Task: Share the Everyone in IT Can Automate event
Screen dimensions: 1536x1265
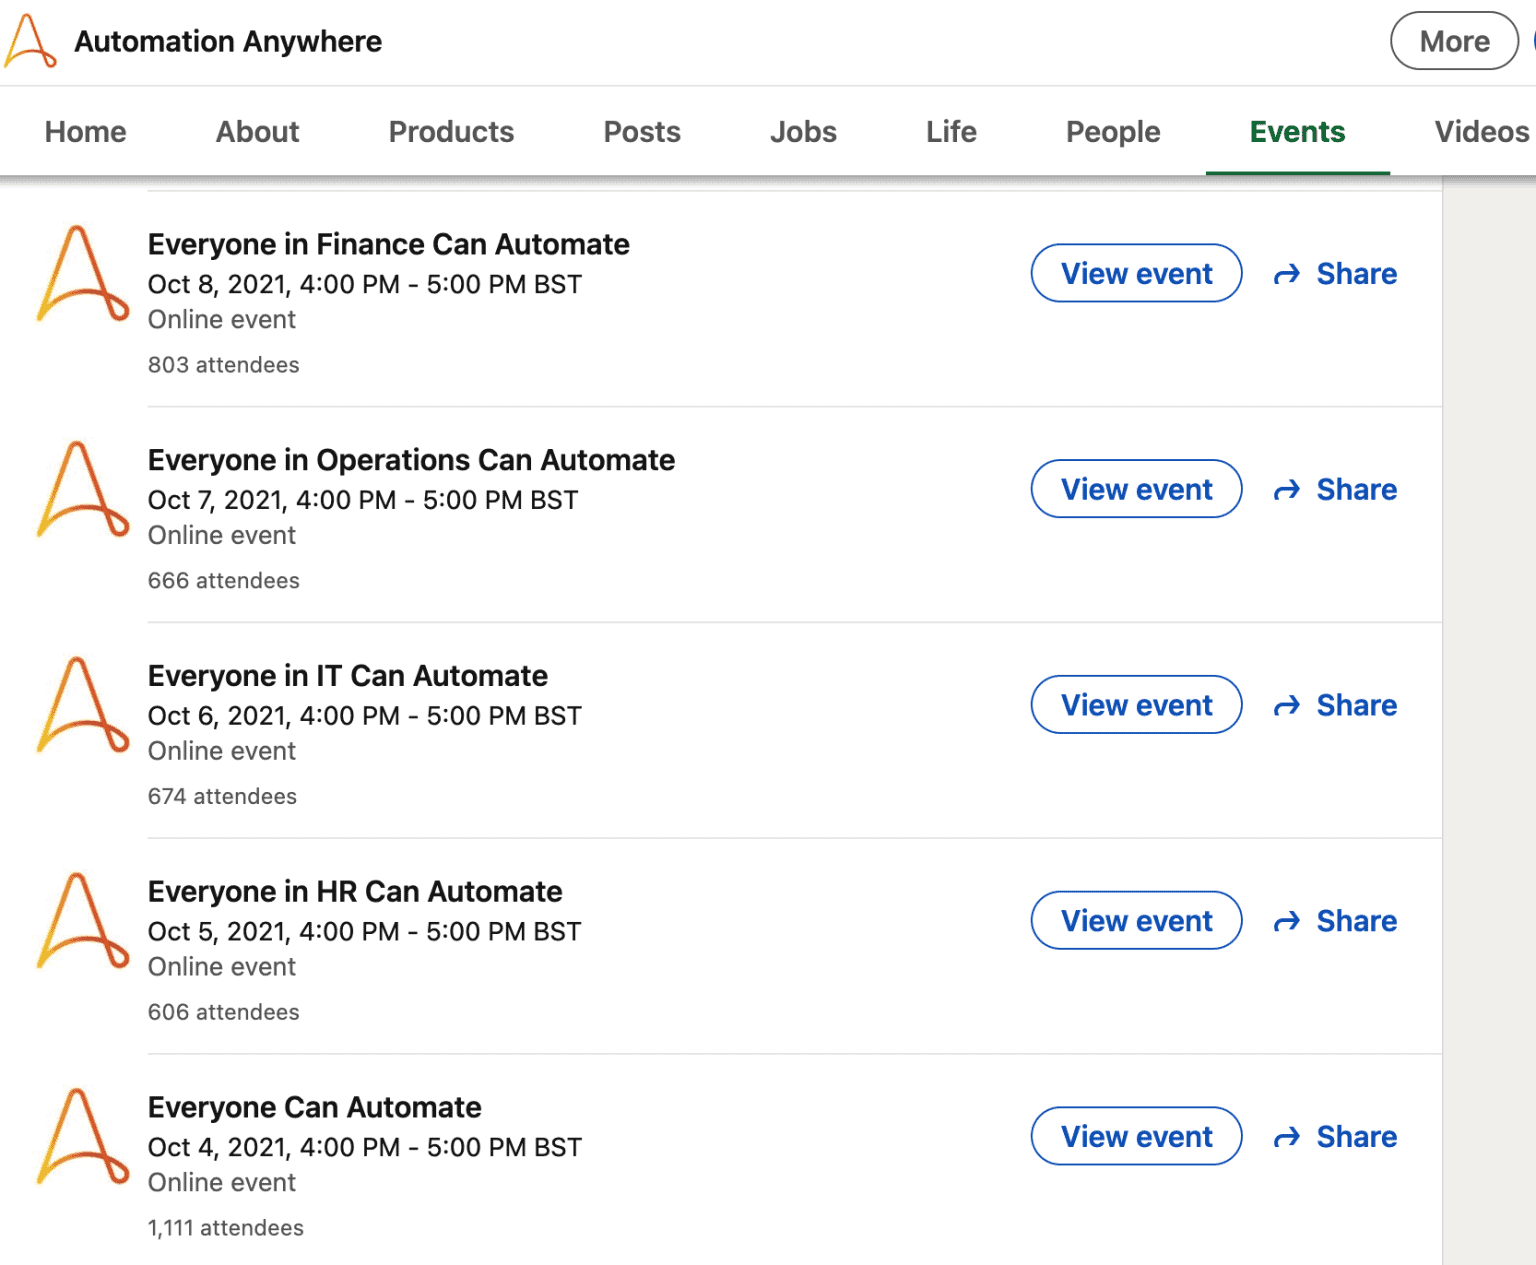Action: click(1335, 706)
